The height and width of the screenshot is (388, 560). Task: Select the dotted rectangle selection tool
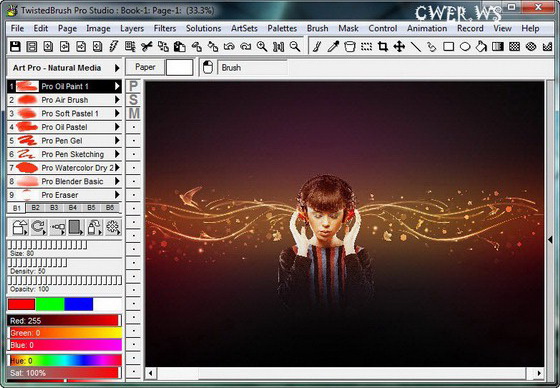point(366,46)
